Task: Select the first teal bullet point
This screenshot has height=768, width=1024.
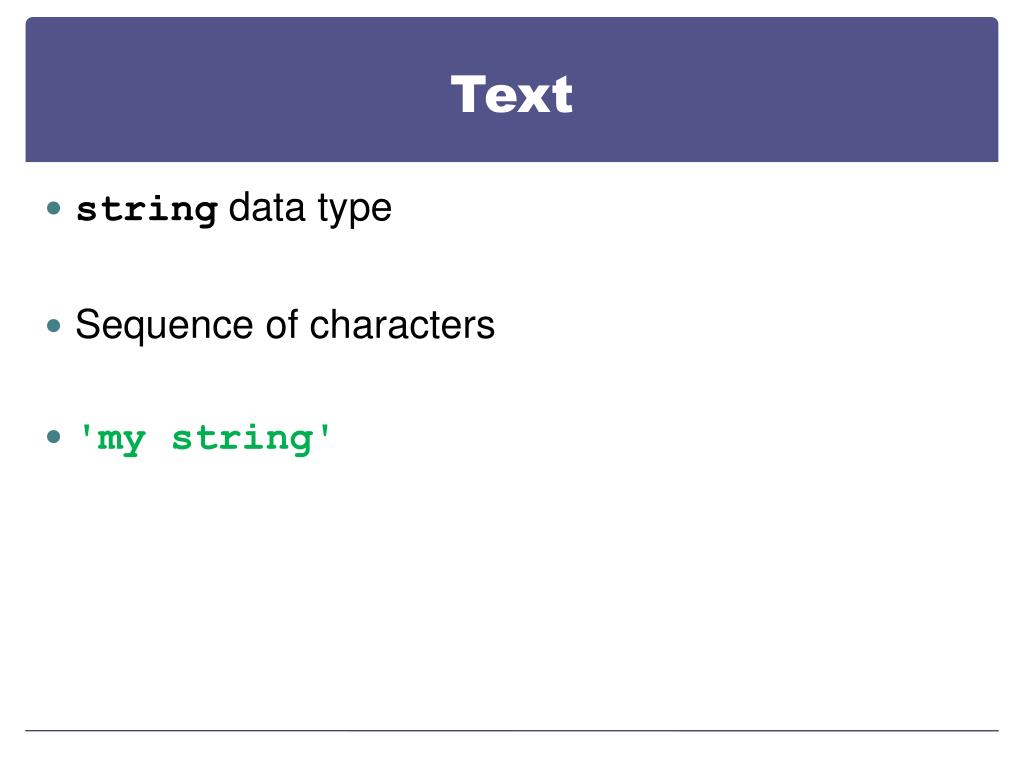Action: (54, 208)
